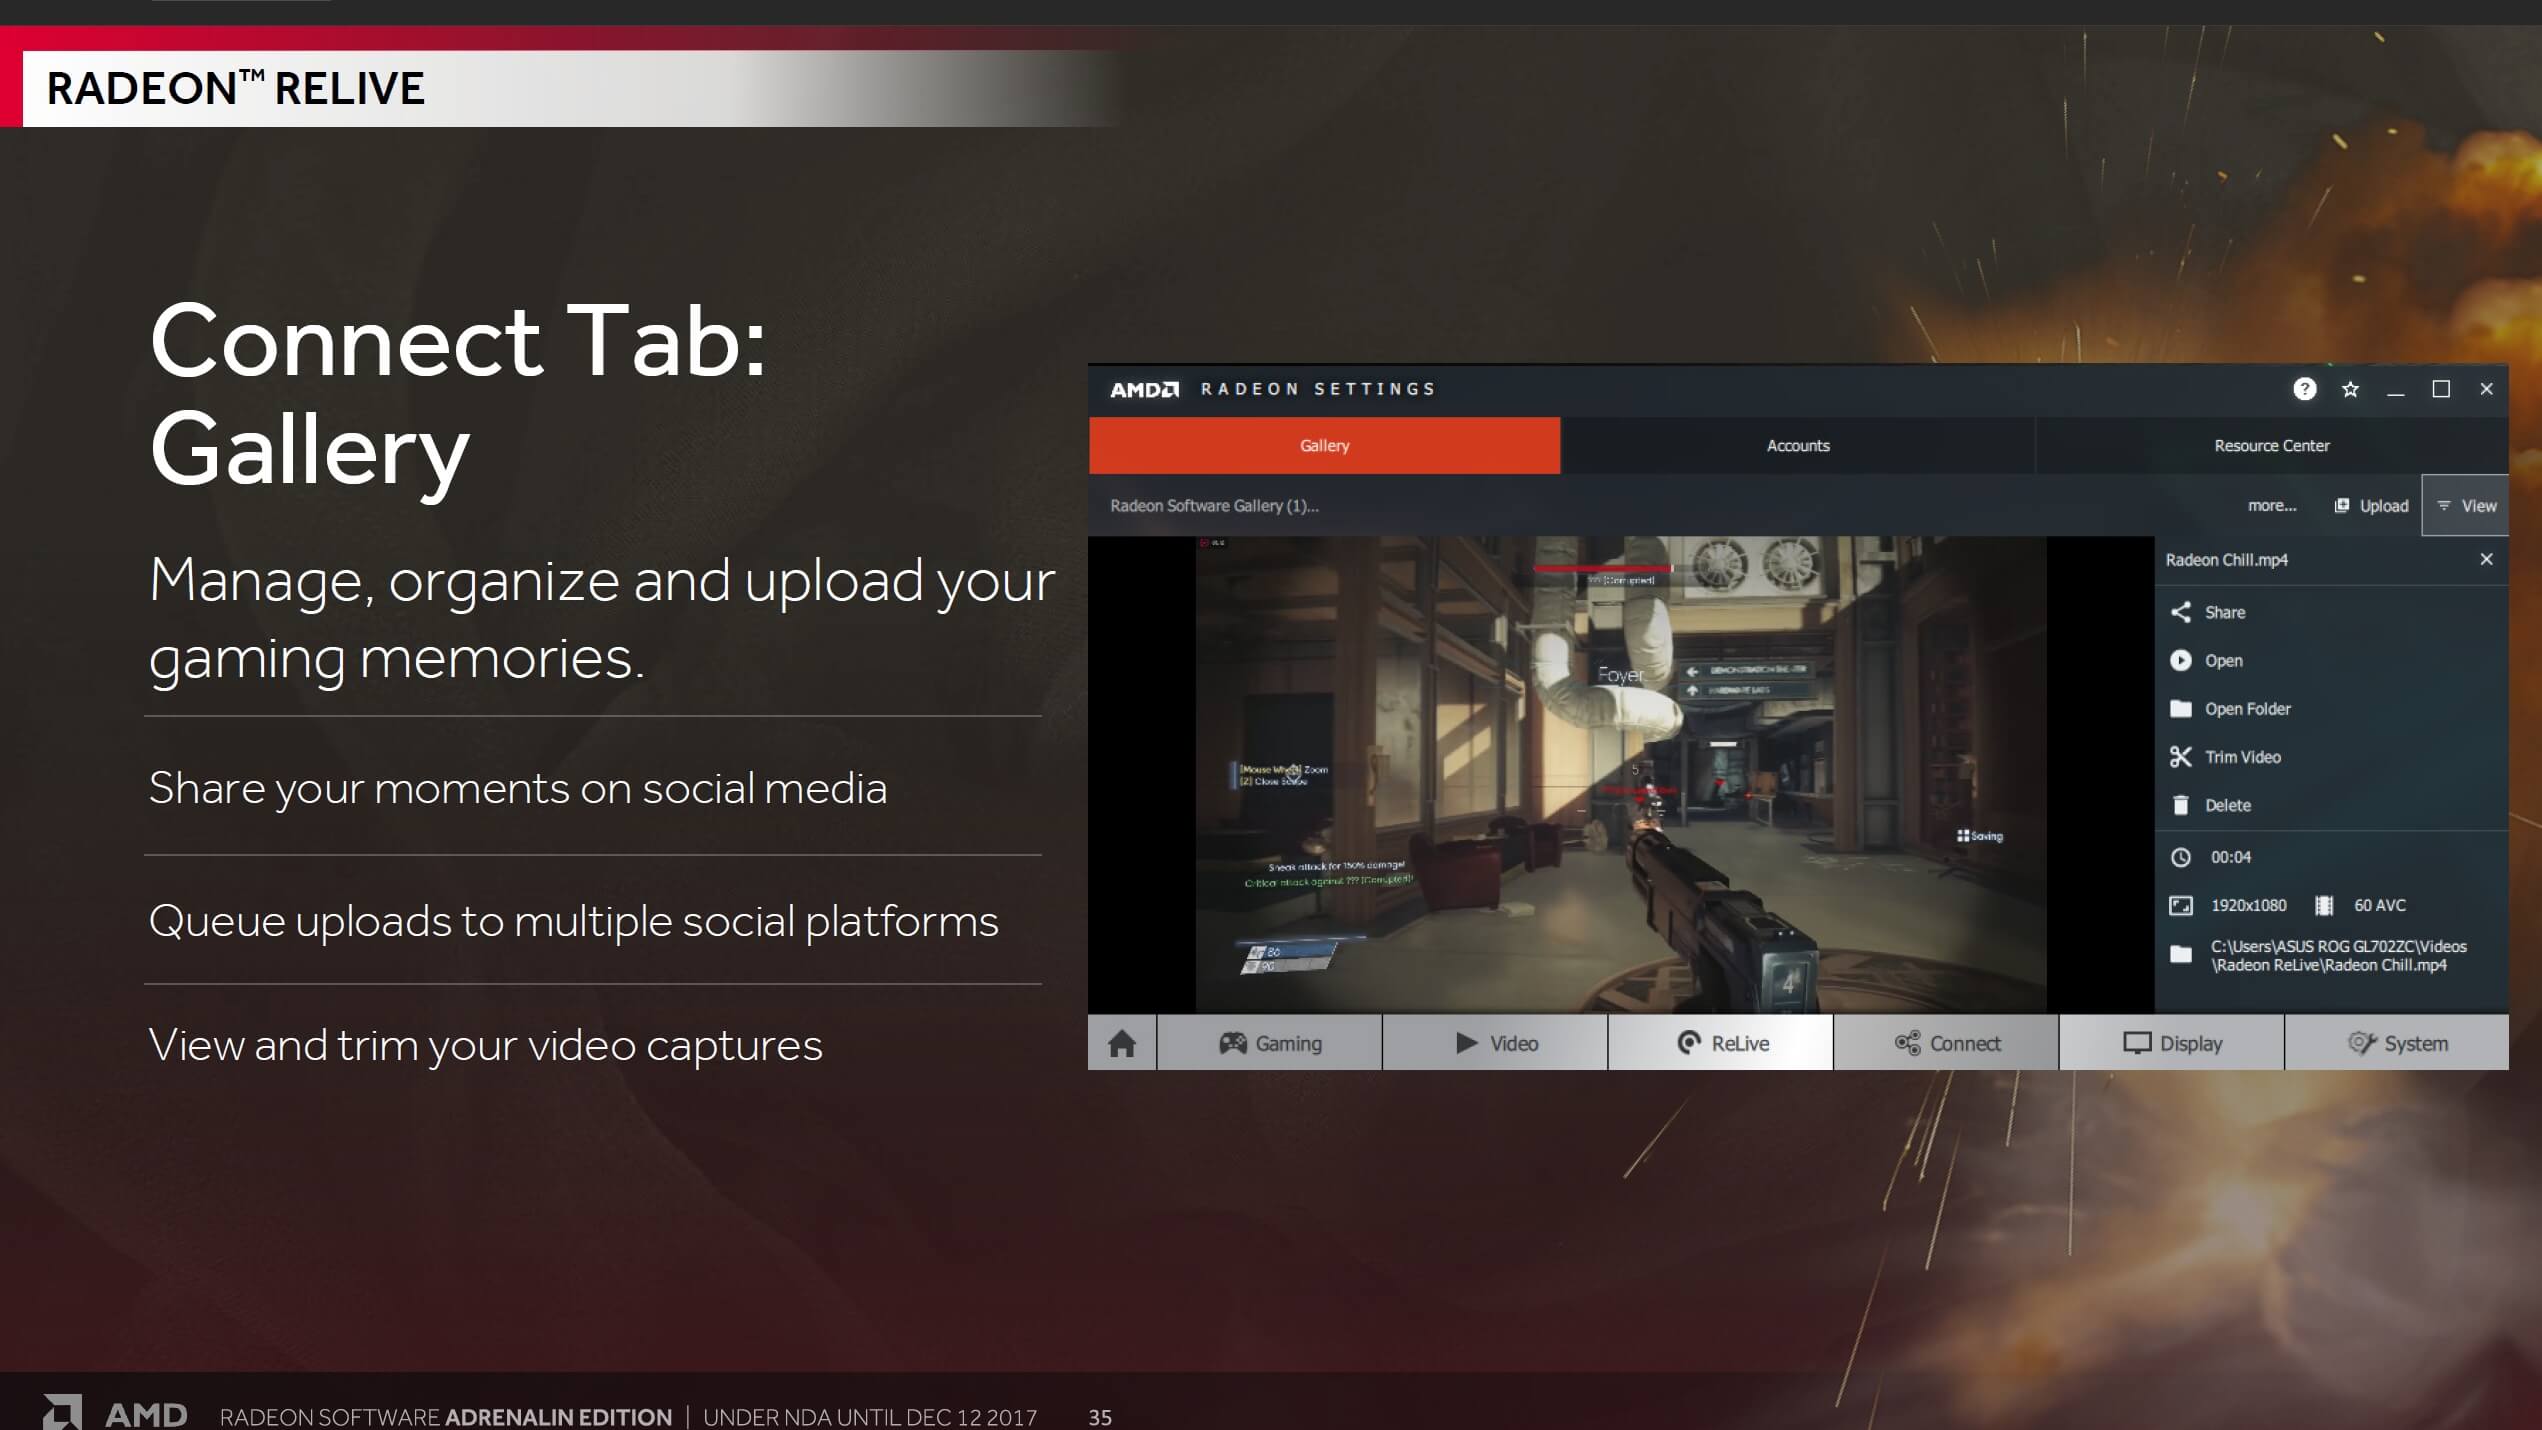
Task: Open the Video section
Action: point(1496,1043)
